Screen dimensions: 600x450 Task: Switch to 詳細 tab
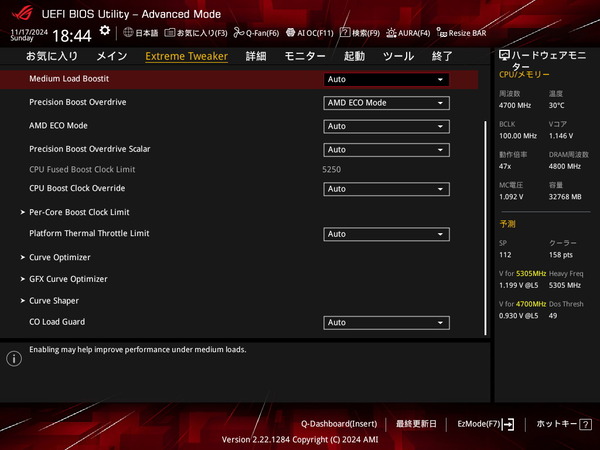coord(256,56)
